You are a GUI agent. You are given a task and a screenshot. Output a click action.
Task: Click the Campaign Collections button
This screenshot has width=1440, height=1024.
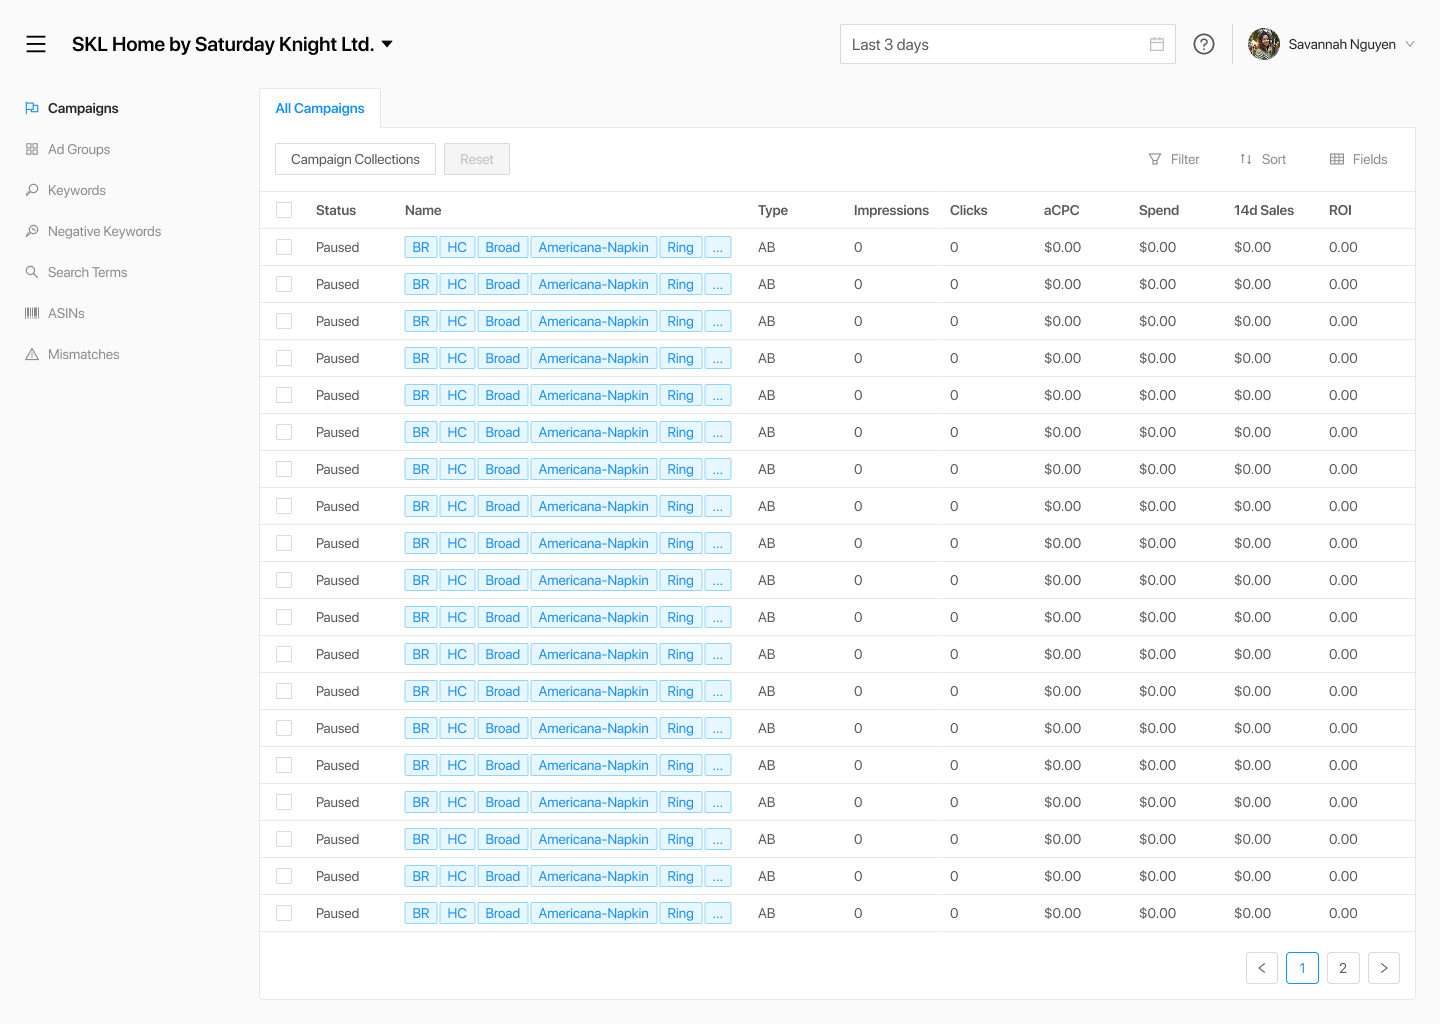pyautogui.click(x=355, y=159)
